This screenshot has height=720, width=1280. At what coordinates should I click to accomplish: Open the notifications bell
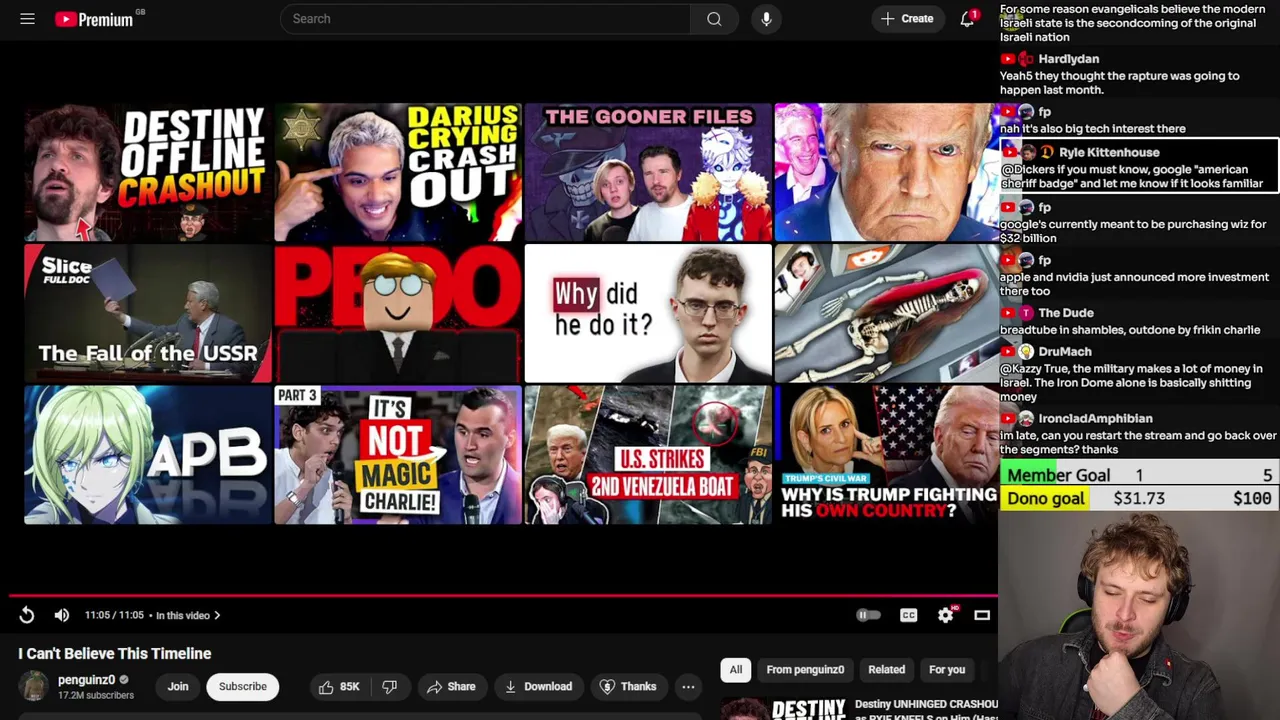point(967,19)
